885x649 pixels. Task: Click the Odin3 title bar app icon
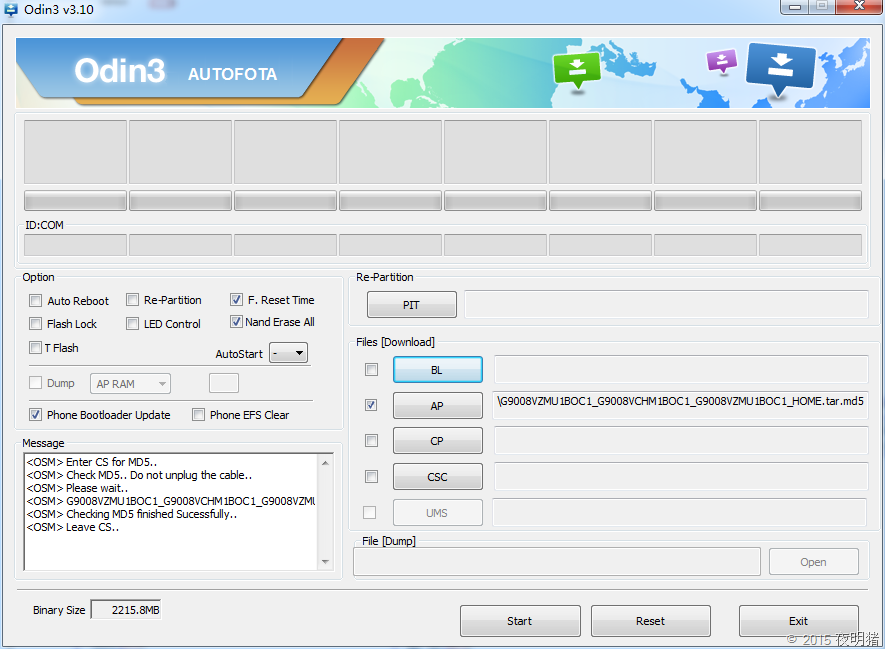(x=11, y=8)
